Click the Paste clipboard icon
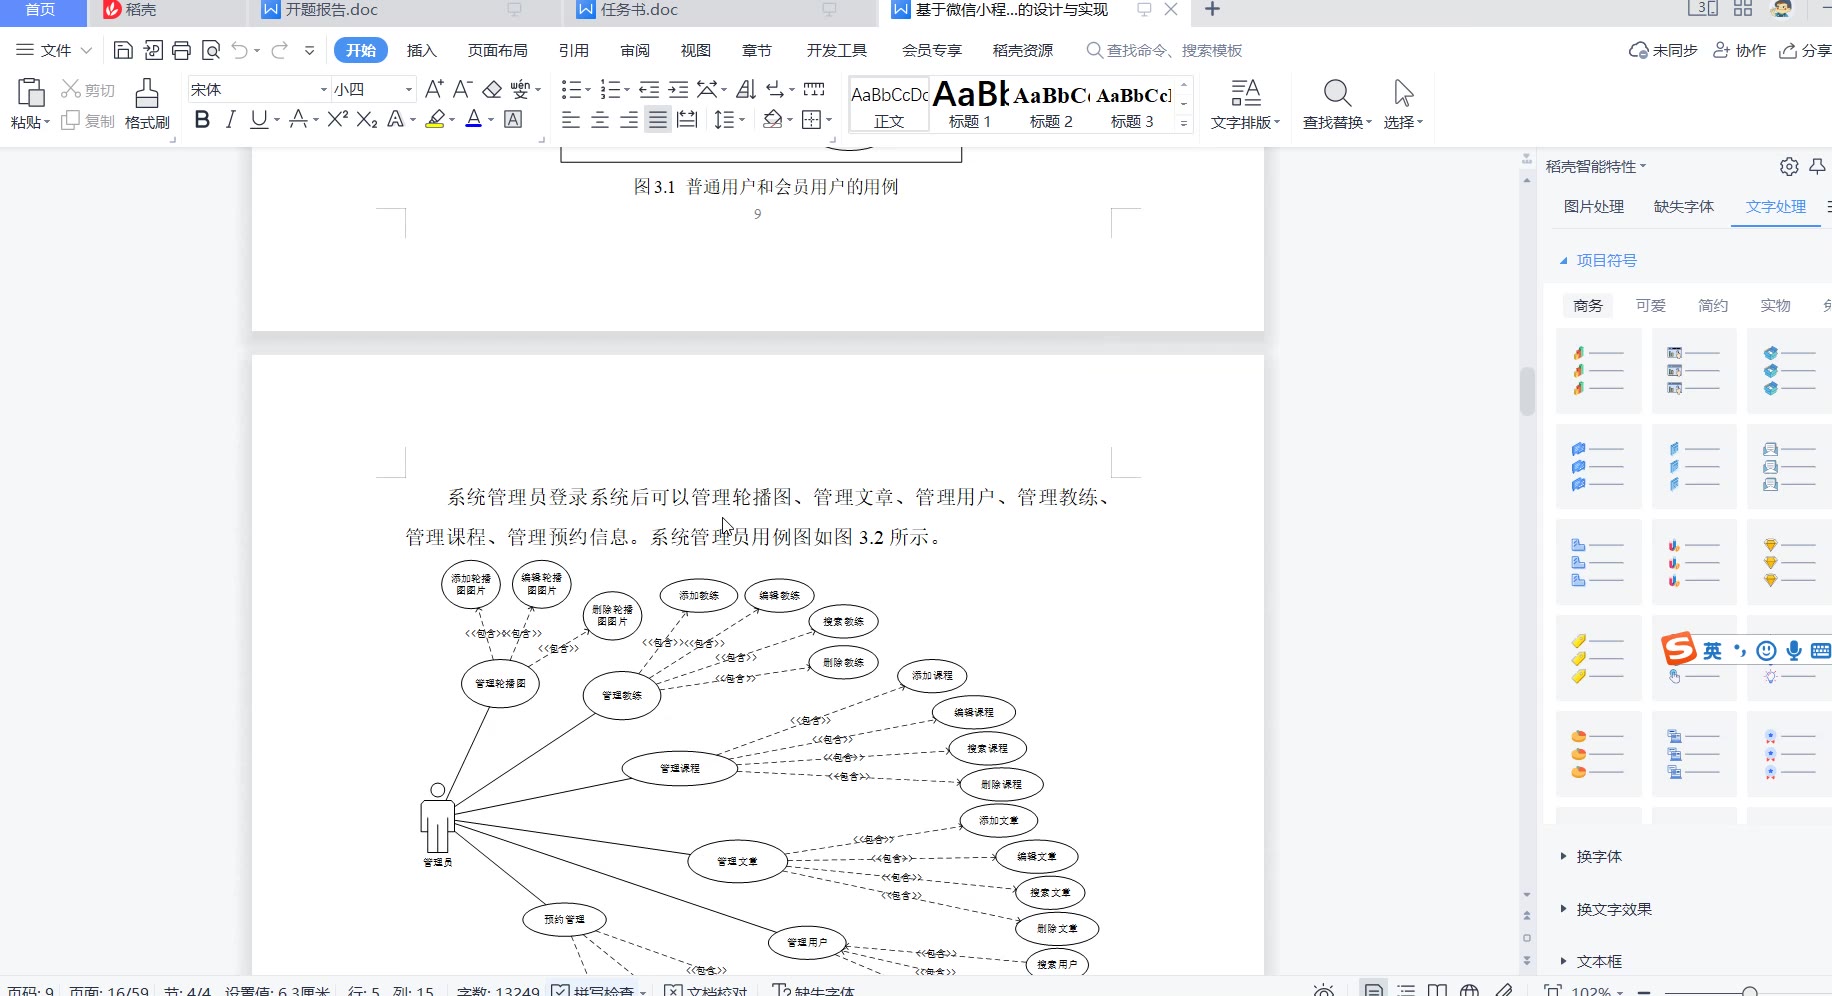 (30, 92)
